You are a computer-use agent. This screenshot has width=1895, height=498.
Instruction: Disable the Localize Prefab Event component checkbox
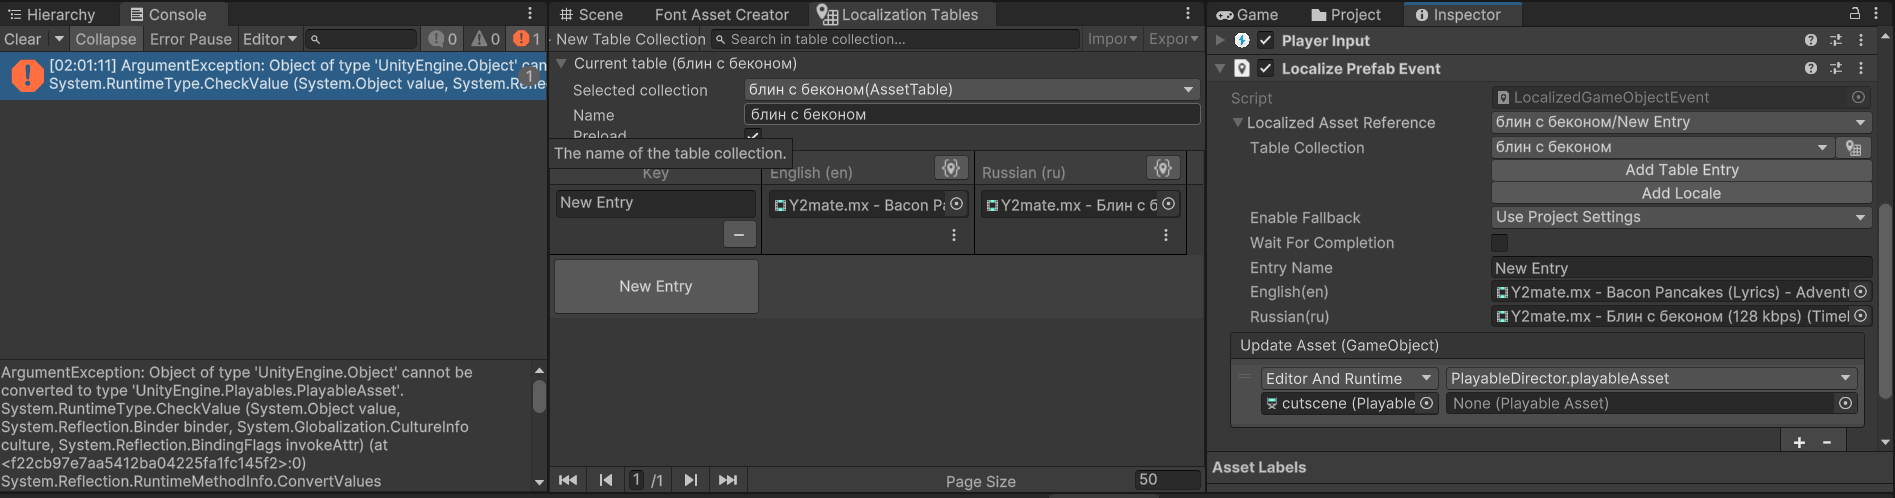tap(1266, 68)
